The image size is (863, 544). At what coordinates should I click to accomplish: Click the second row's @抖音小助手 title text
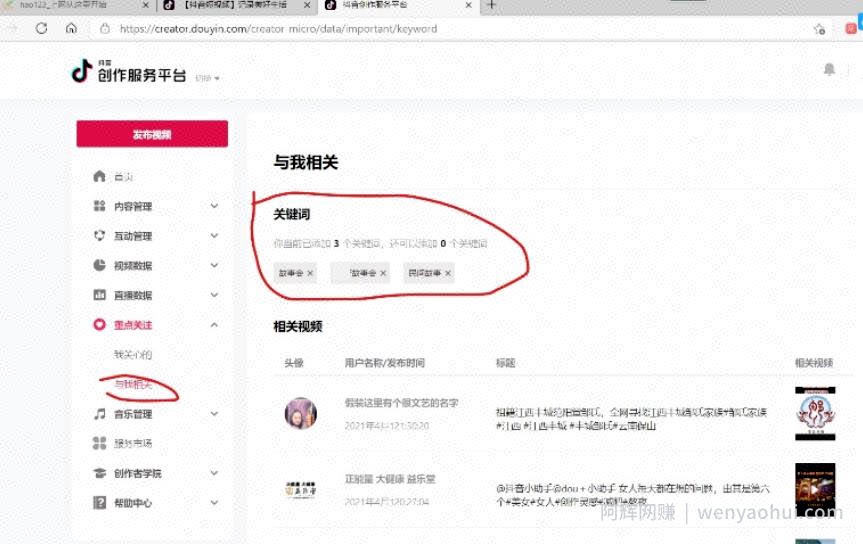click(632, 495)
